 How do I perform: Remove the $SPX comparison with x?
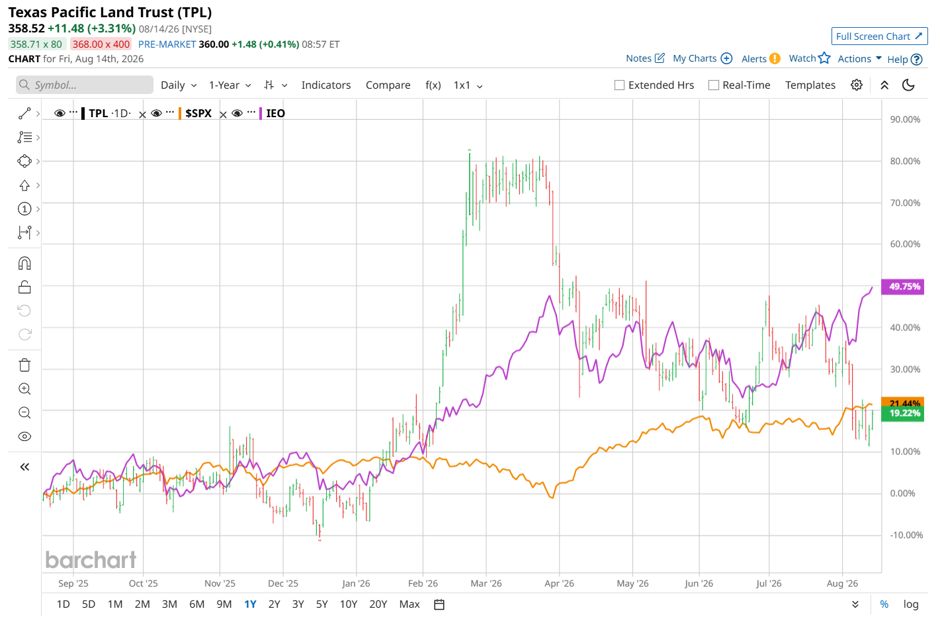tap(223, 114)
